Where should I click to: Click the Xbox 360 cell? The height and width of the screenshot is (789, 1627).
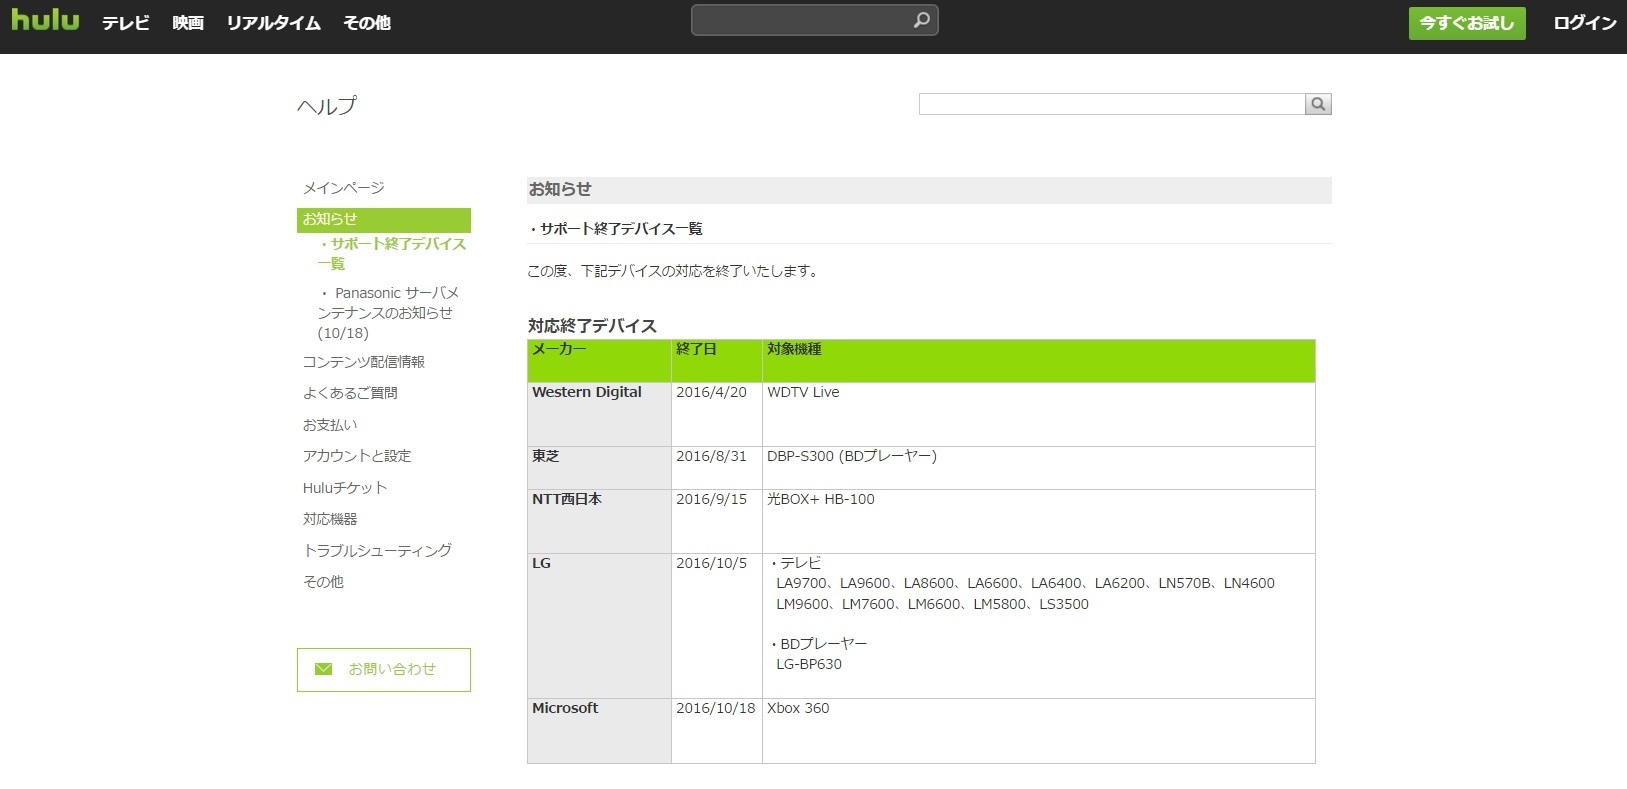pyautogui.click(x=1039, y=731)
